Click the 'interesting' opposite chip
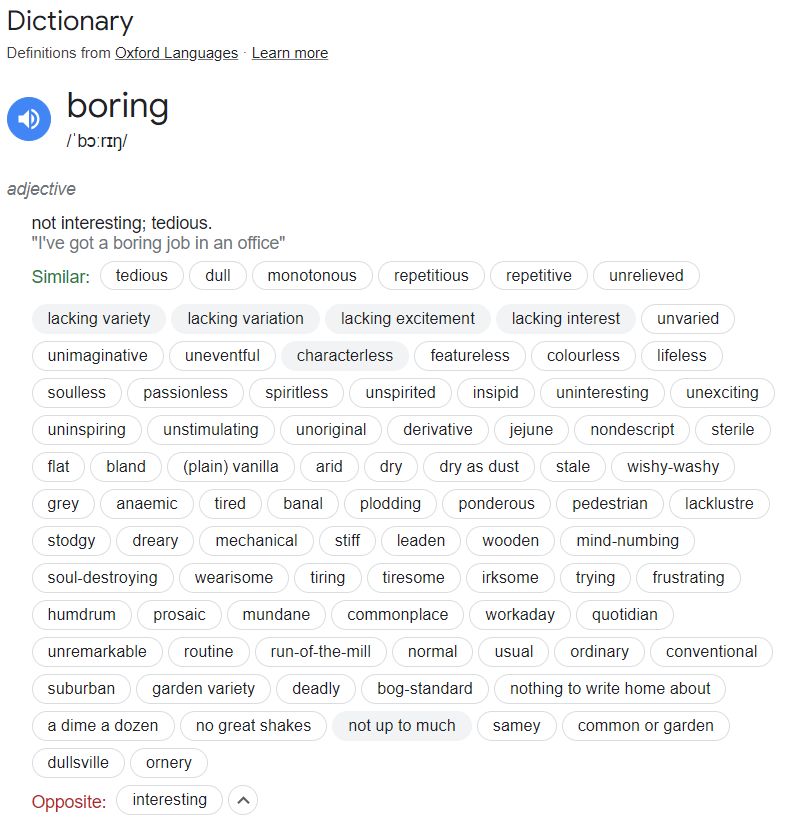The width and height of the screenshot is (791, 837). [169, 799]
